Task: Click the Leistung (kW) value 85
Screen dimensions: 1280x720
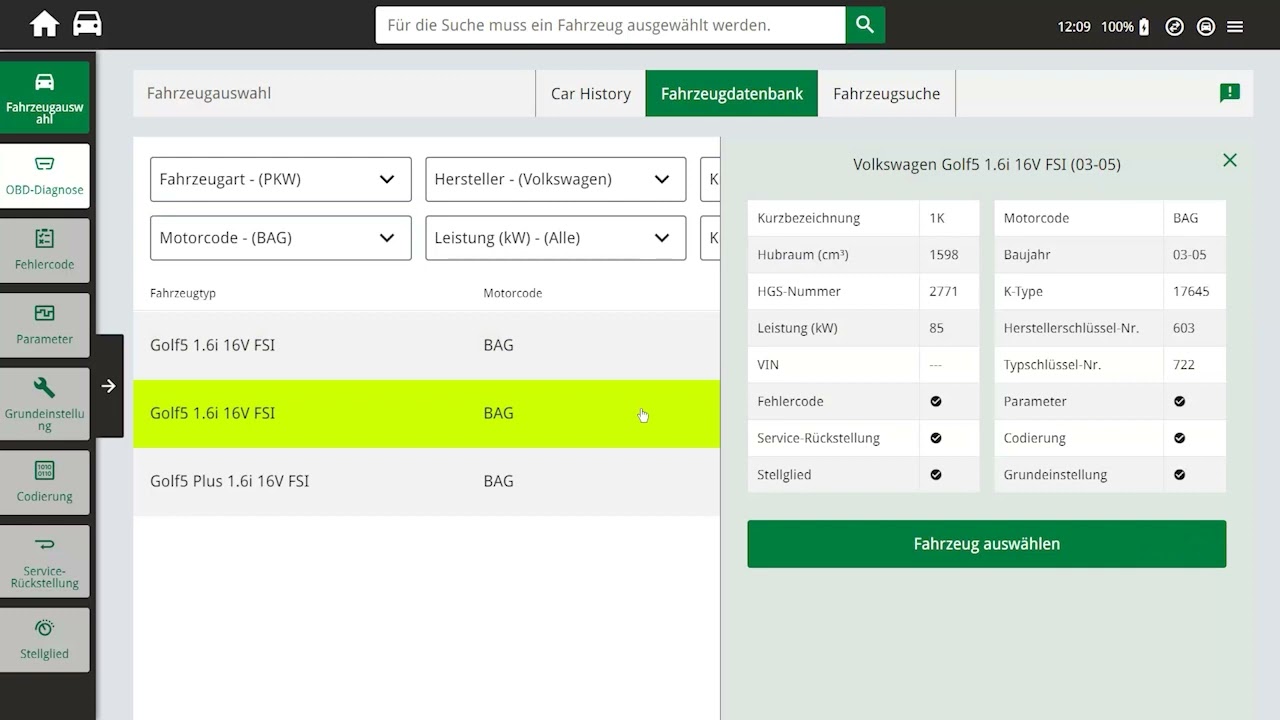Action: click(x=936, y=328)
